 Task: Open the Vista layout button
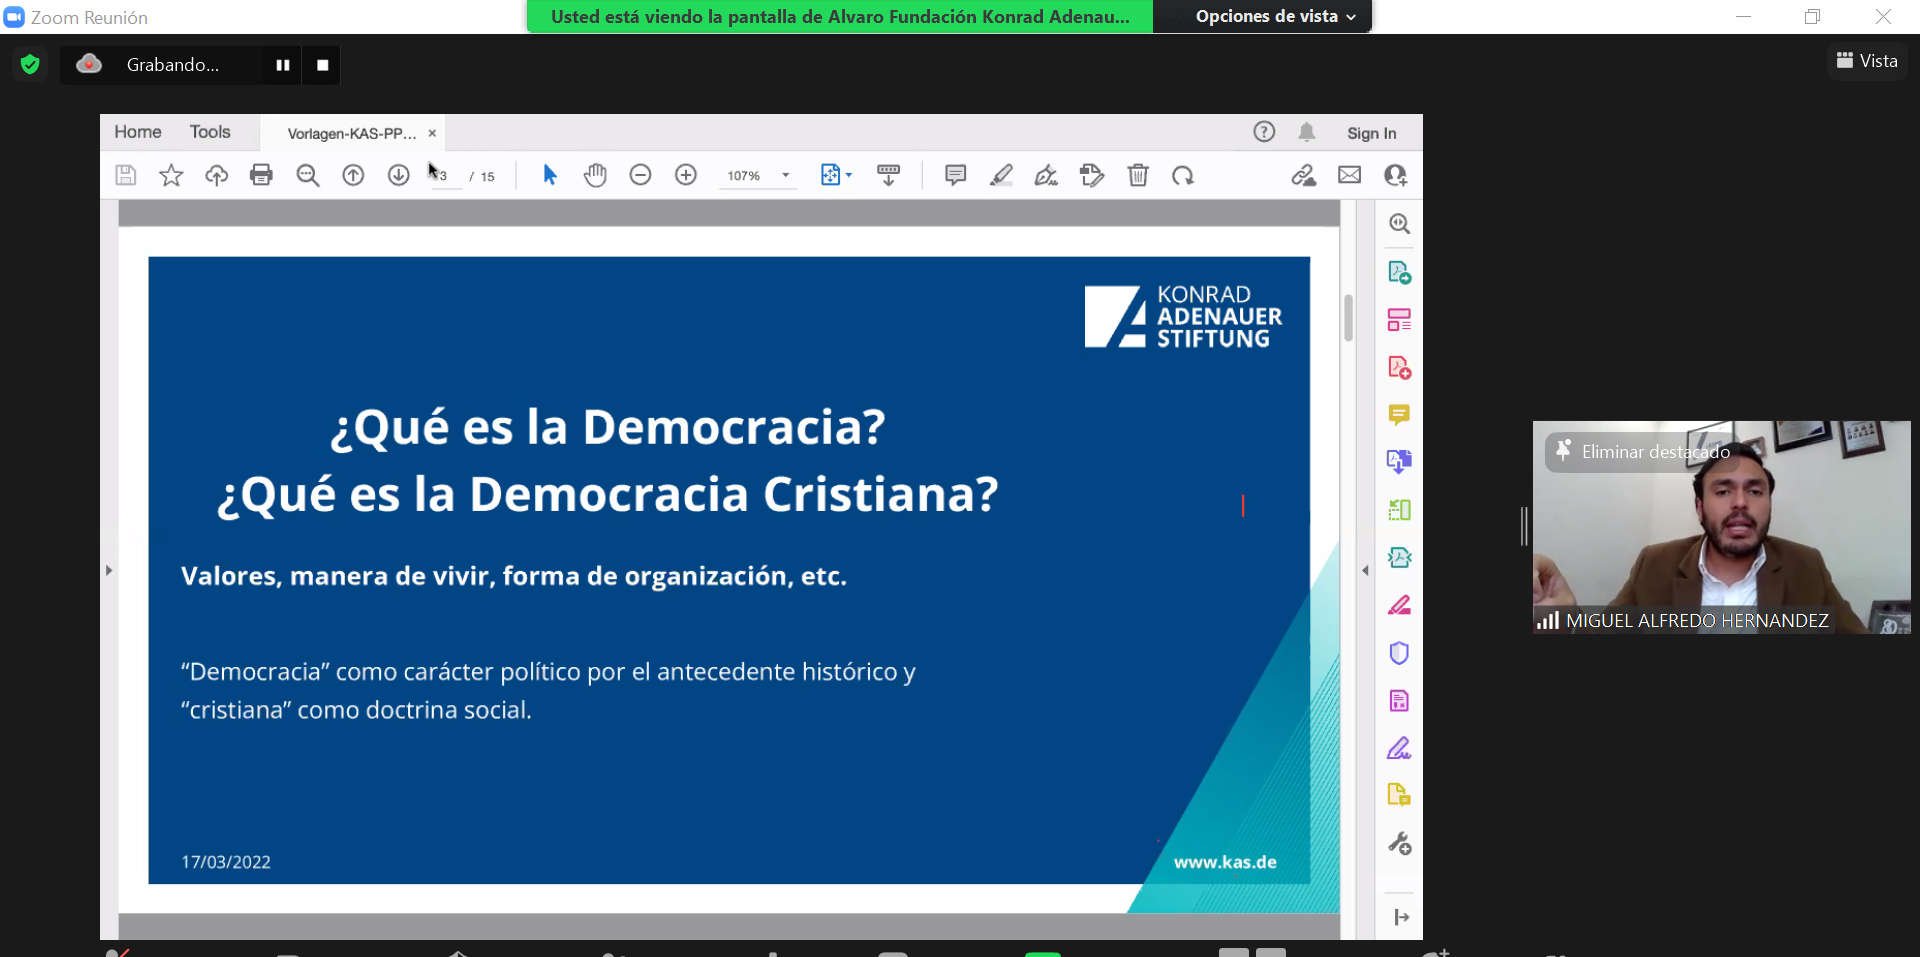point(1867,61)
